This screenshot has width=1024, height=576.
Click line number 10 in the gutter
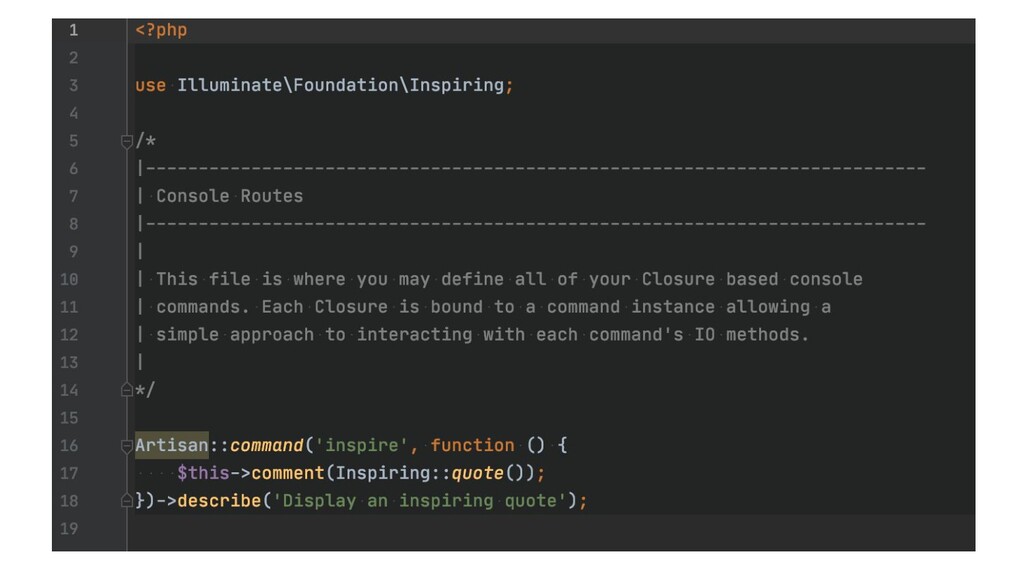[x=69, y=280]
